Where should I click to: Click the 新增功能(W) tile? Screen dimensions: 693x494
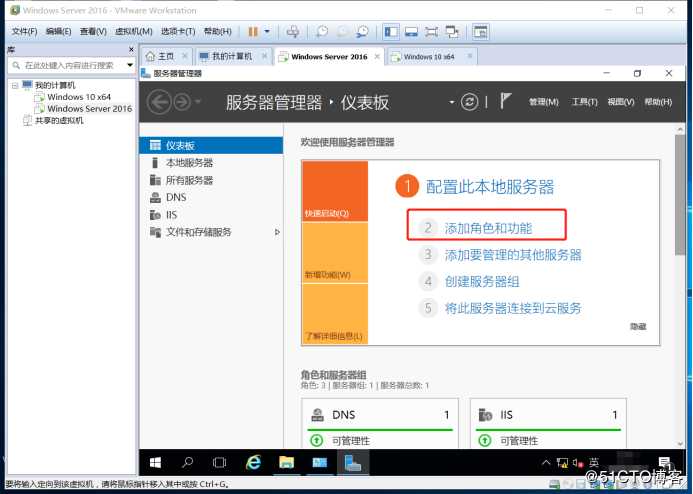335,252
